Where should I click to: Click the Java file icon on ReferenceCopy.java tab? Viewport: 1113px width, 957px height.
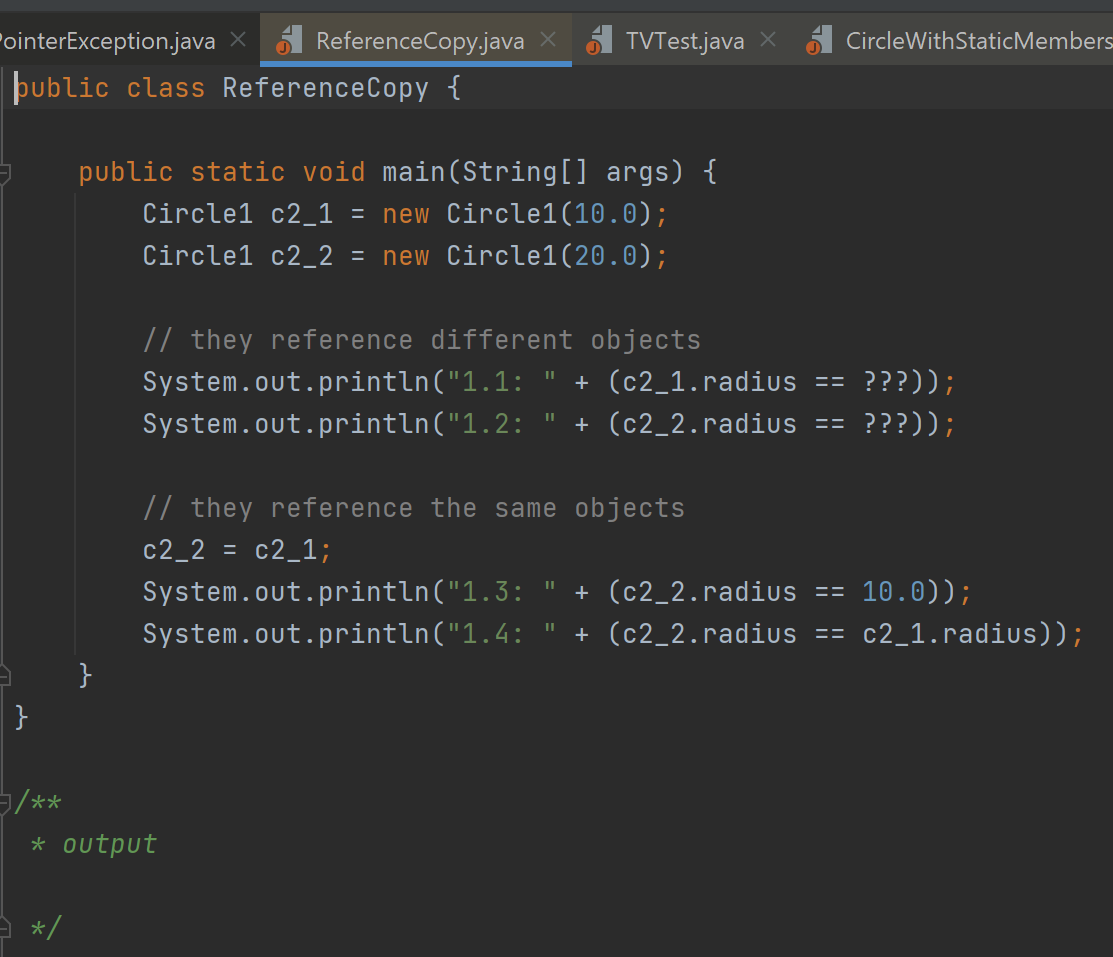coord(287,40)
